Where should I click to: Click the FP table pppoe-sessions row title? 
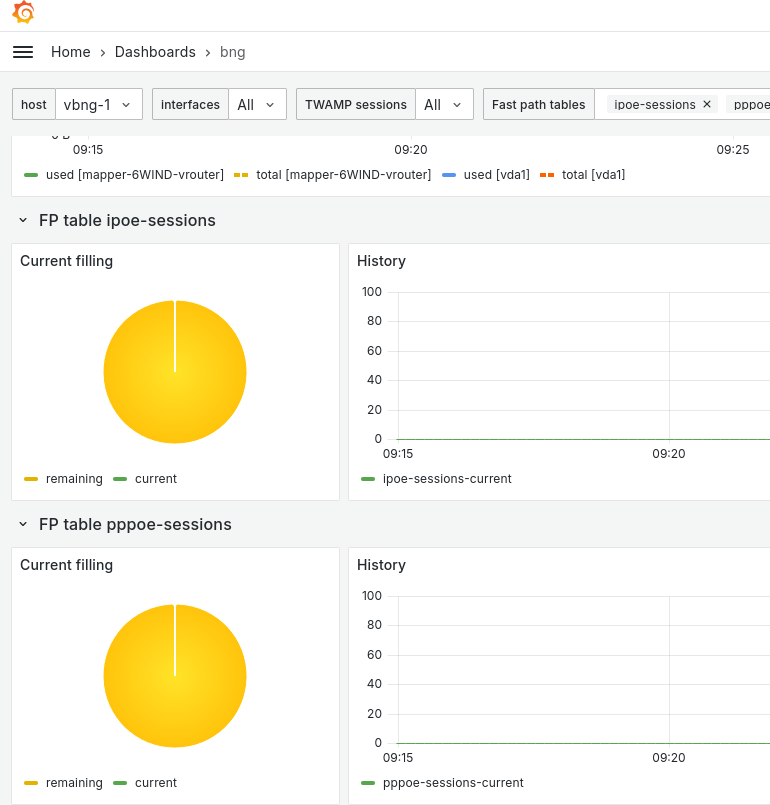[x=135, y=524]
